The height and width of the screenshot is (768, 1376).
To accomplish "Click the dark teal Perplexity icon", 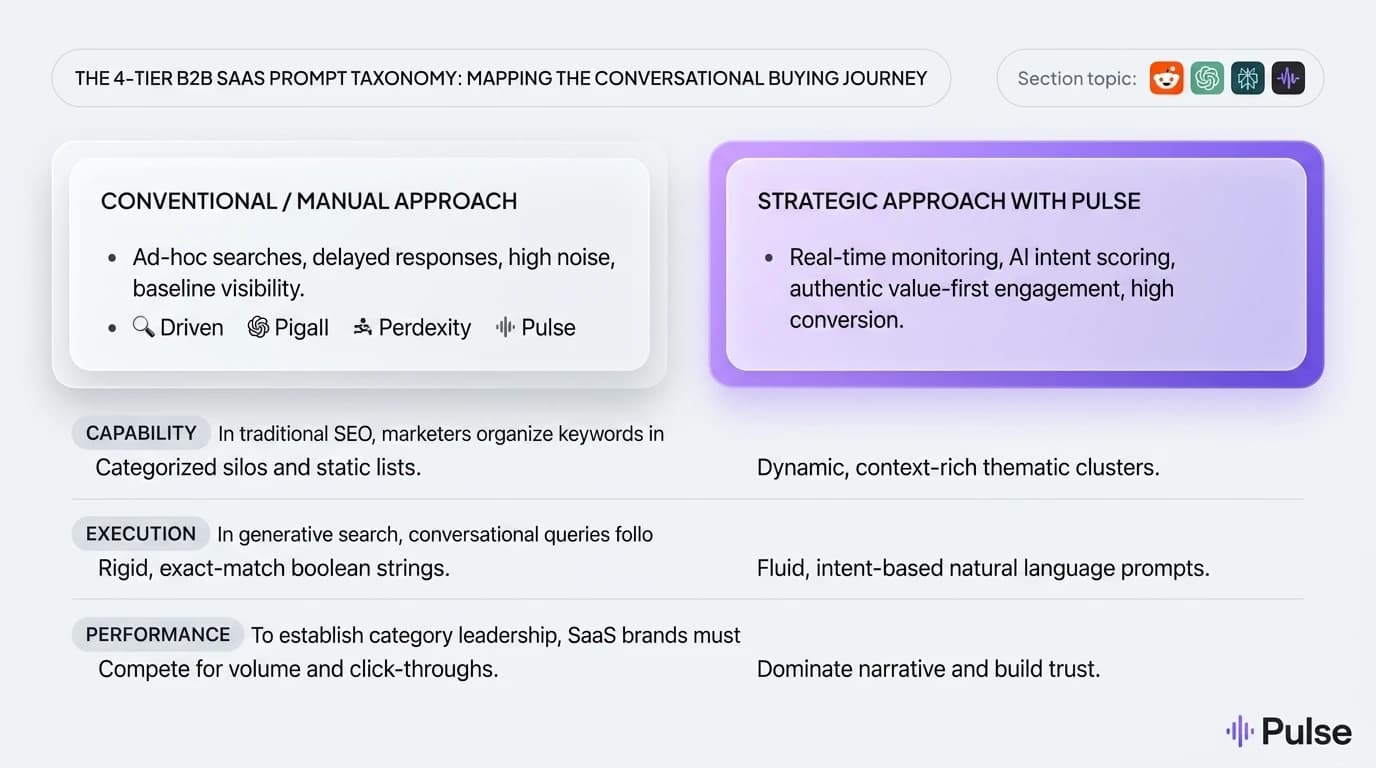I will tap(1247, 78).
